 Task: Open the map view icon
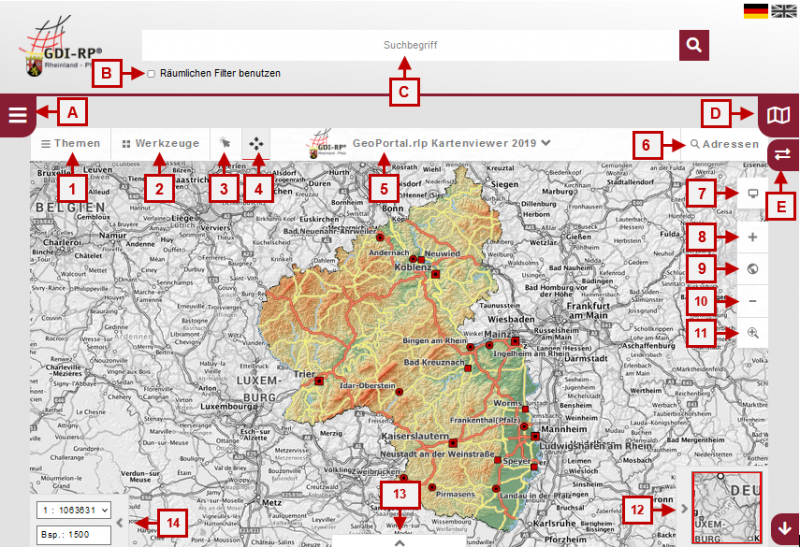779,115
